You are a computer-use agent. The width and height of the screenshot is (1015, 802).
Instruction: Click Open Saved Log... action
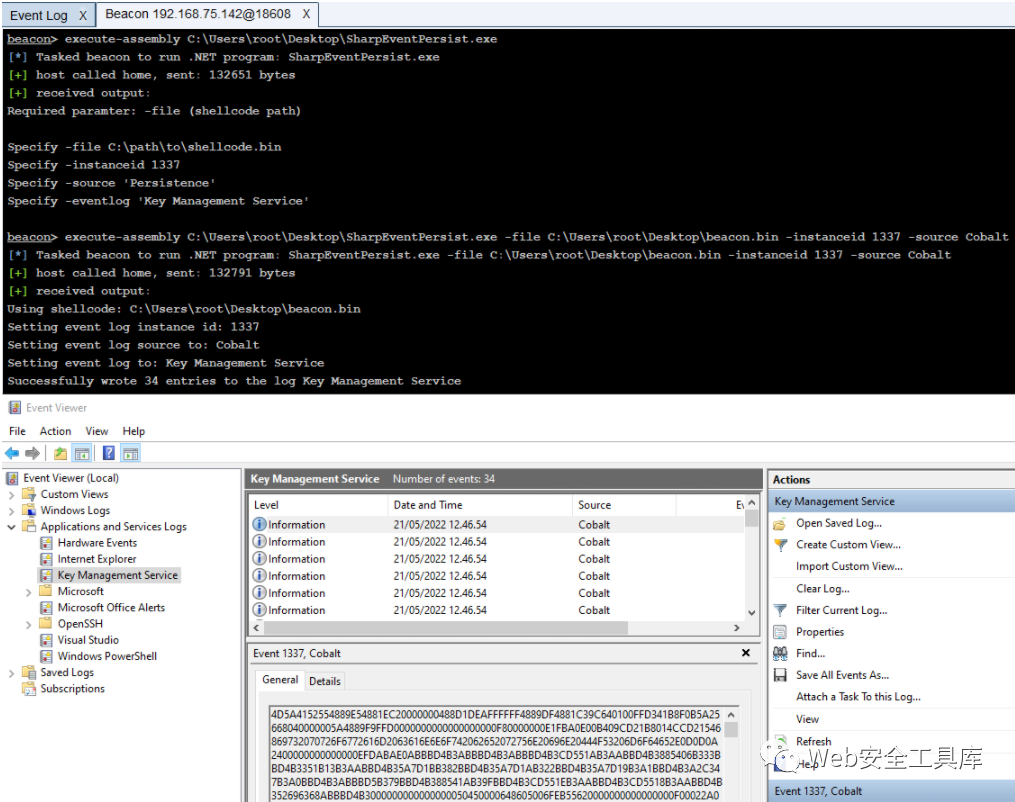[x=838, y=523]
